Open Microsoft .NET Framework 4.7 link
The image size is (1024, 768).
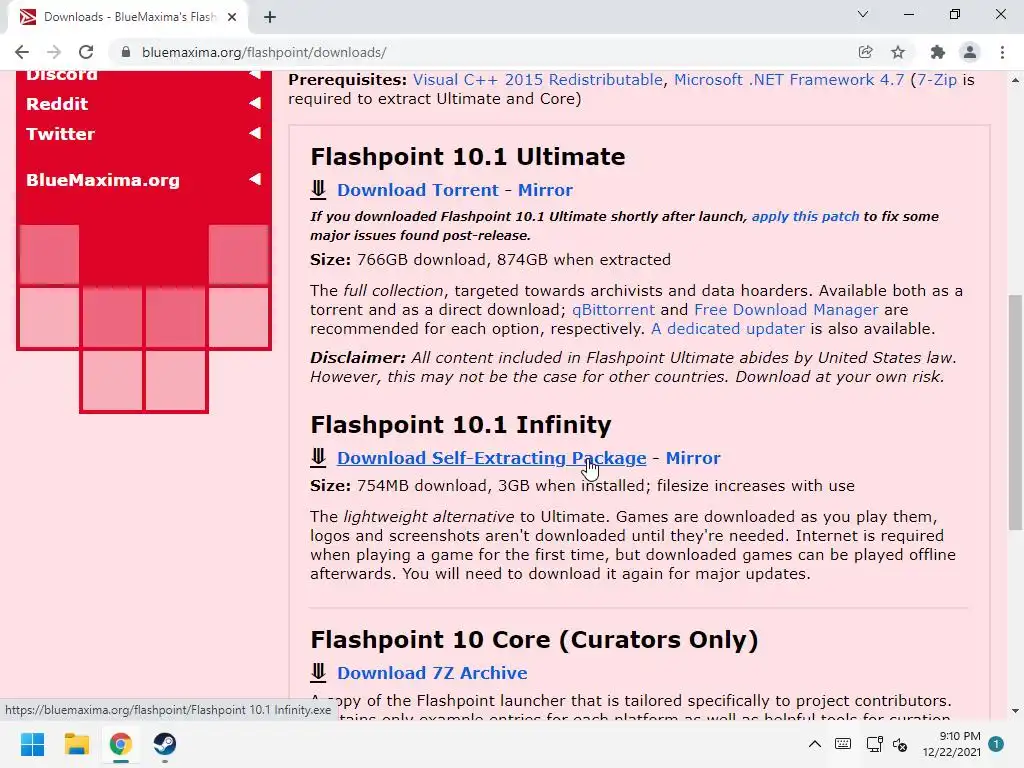789,80
